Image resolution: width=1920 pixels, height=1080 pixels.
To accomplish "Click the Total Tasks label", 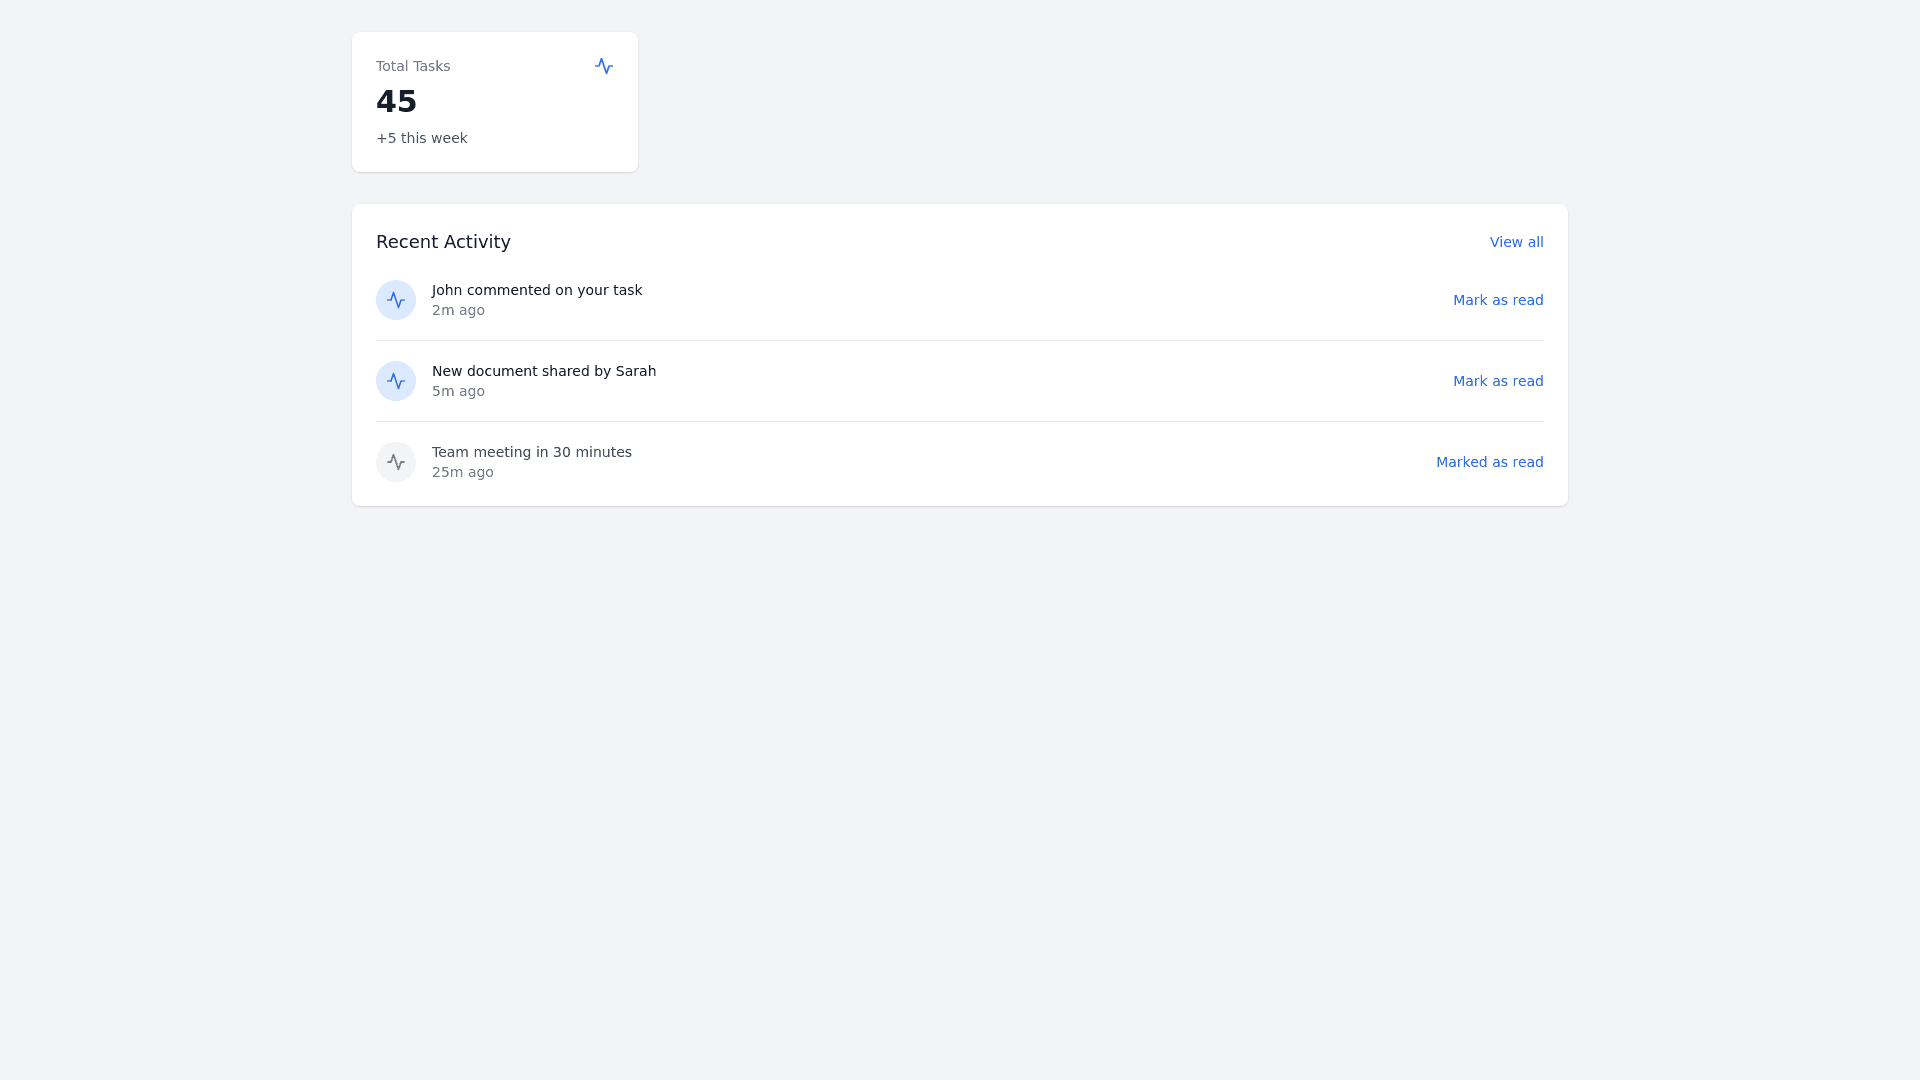I will [x=413, y=66].
